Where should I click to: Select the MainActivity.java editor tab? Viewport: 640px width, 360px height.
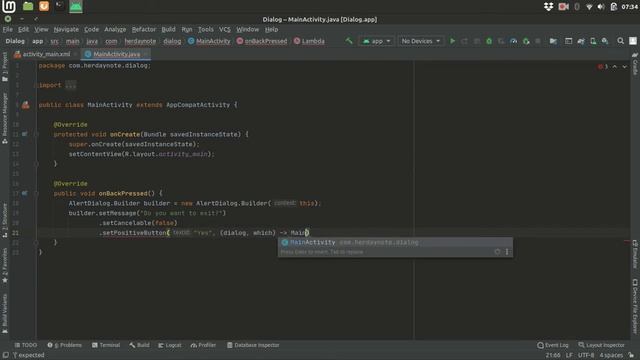coord(116,54)
